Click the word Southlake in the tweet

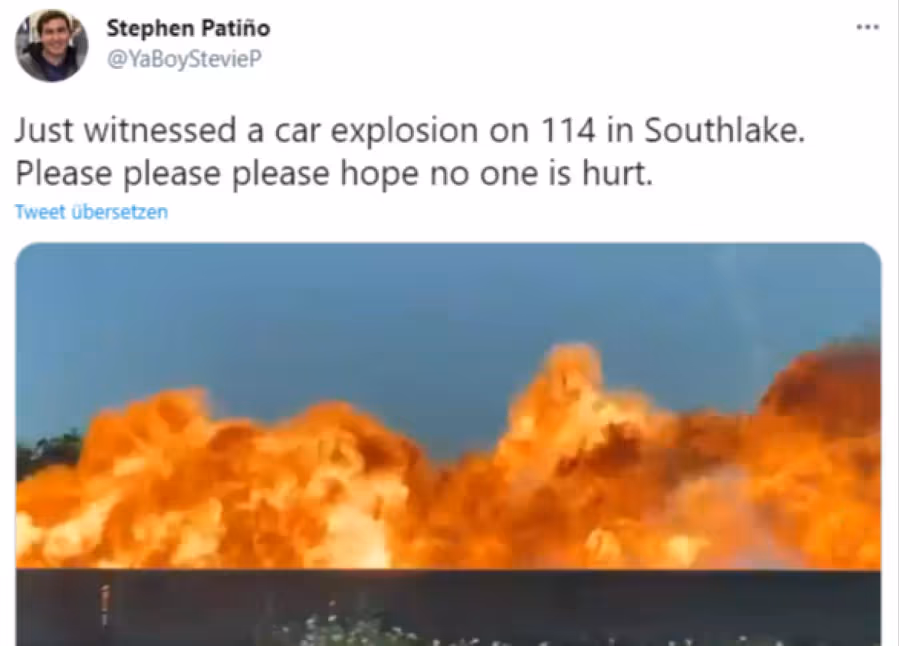pyautogui.click(x=724, y=130)
